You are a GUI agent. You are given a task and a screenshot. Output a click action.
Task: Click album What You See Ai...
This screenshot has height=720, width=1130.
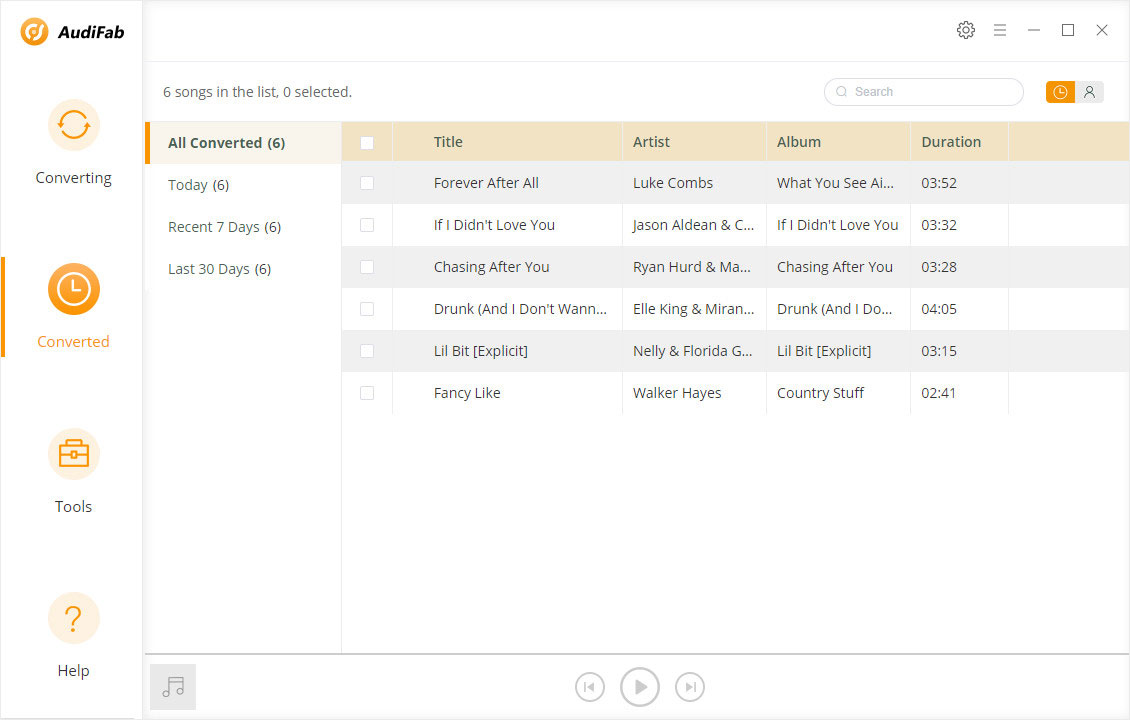pyautogui.click(x=835, y=183)
